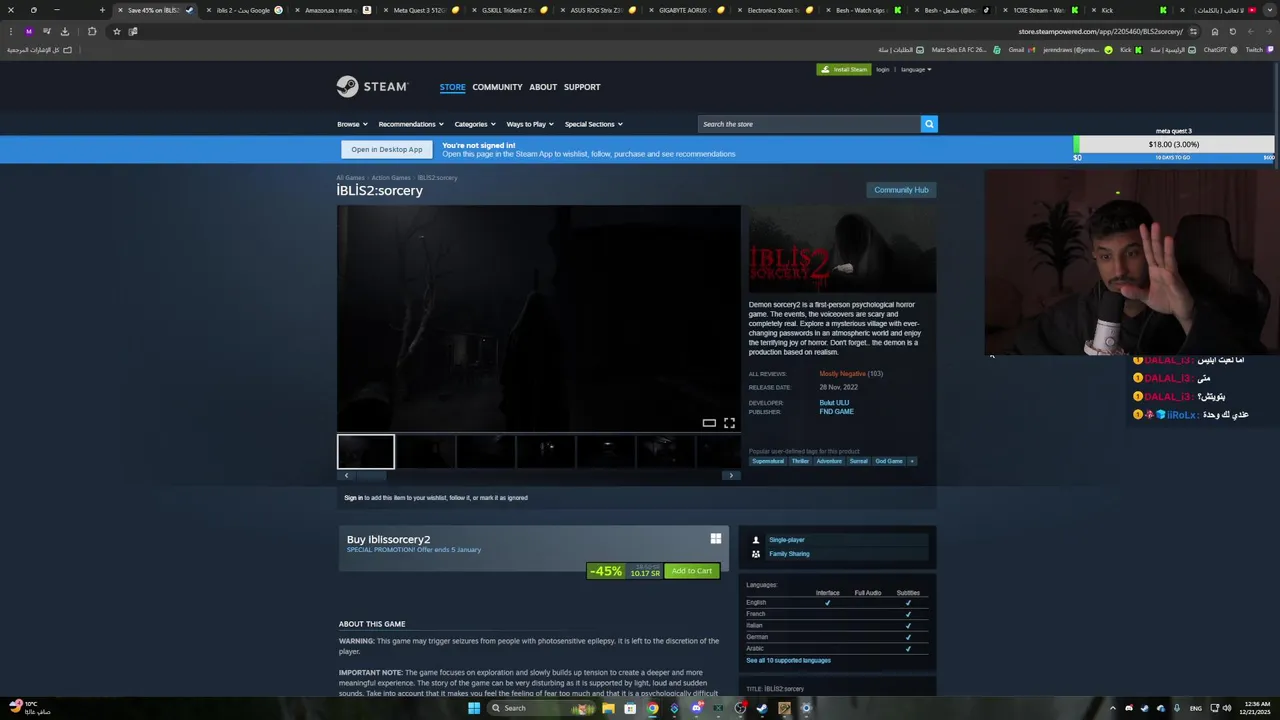The image size is (1280, 720).
Task: Click site info icon beside the URL
Action: click(1193, 31)
